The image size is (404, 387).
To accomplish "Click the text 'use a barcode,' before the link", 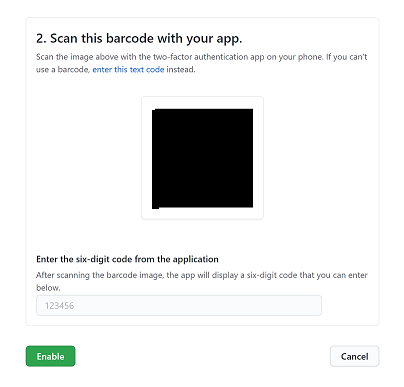I will click(63, 70).
